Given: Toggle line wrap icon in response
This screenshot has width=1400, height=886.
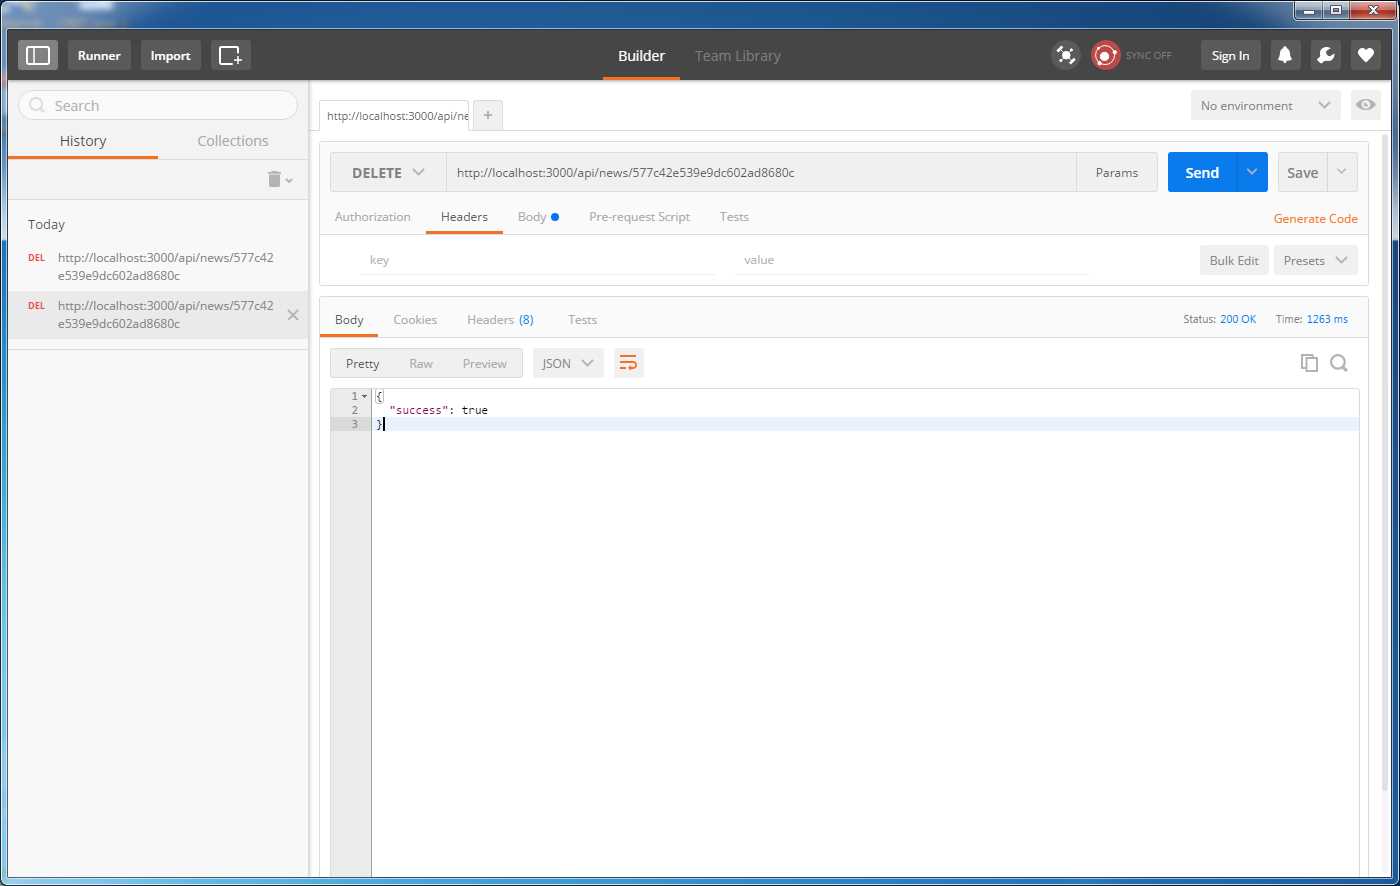Looking at the screenshot, I should 628,363.
